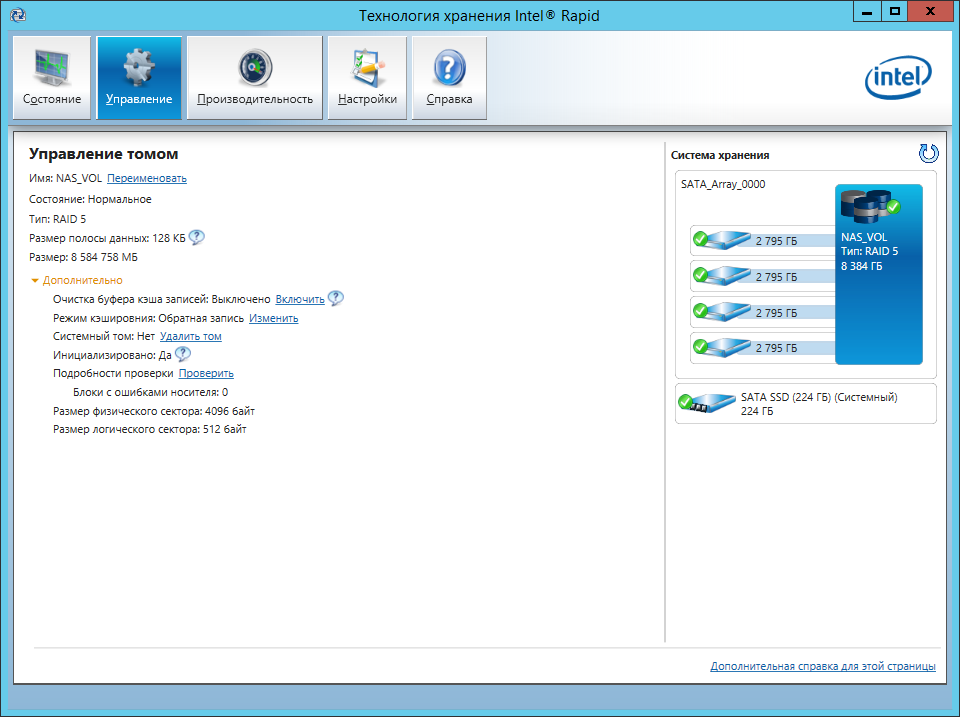Open additional help for this page link
This screenshot has width=960, height=717.
pos(823,666)
